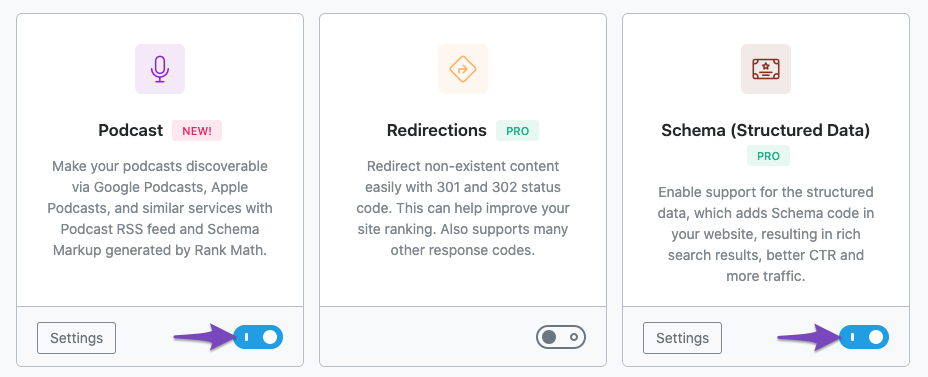Click the Podcast description paragraph

coord(160,208)
